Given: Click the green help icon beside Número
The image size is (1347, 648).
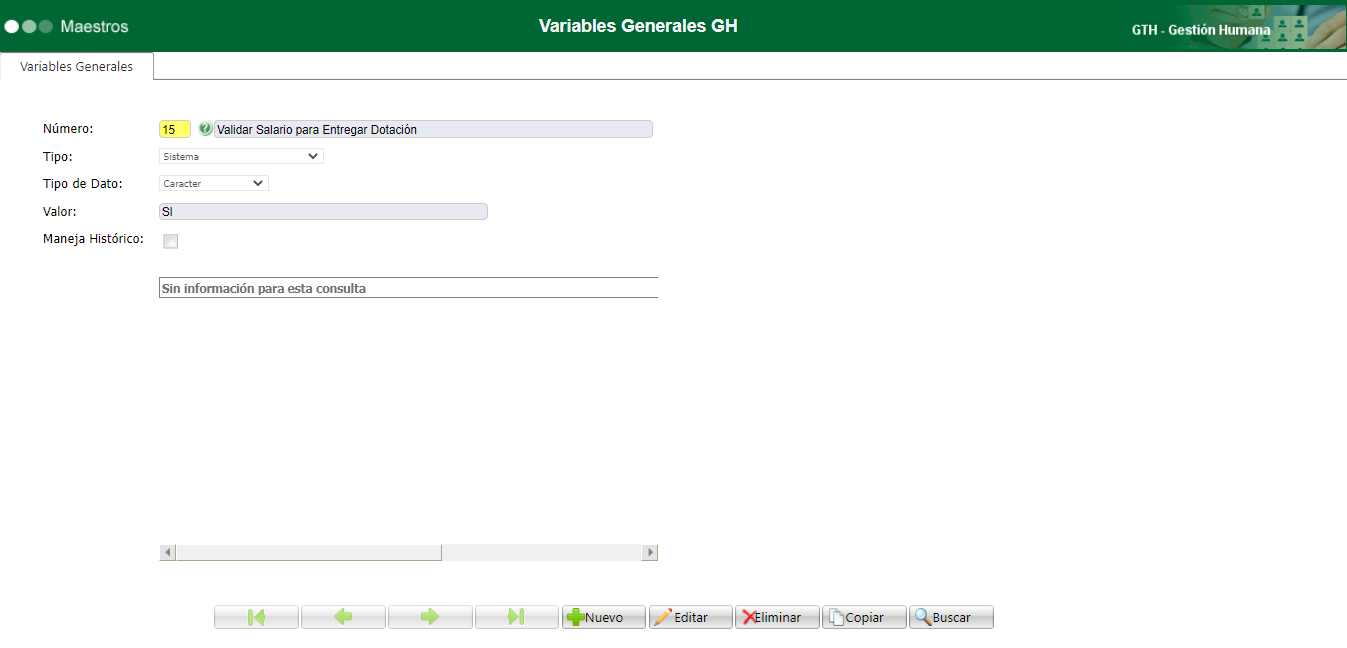Looking at the screenshot, I should 206,129.
